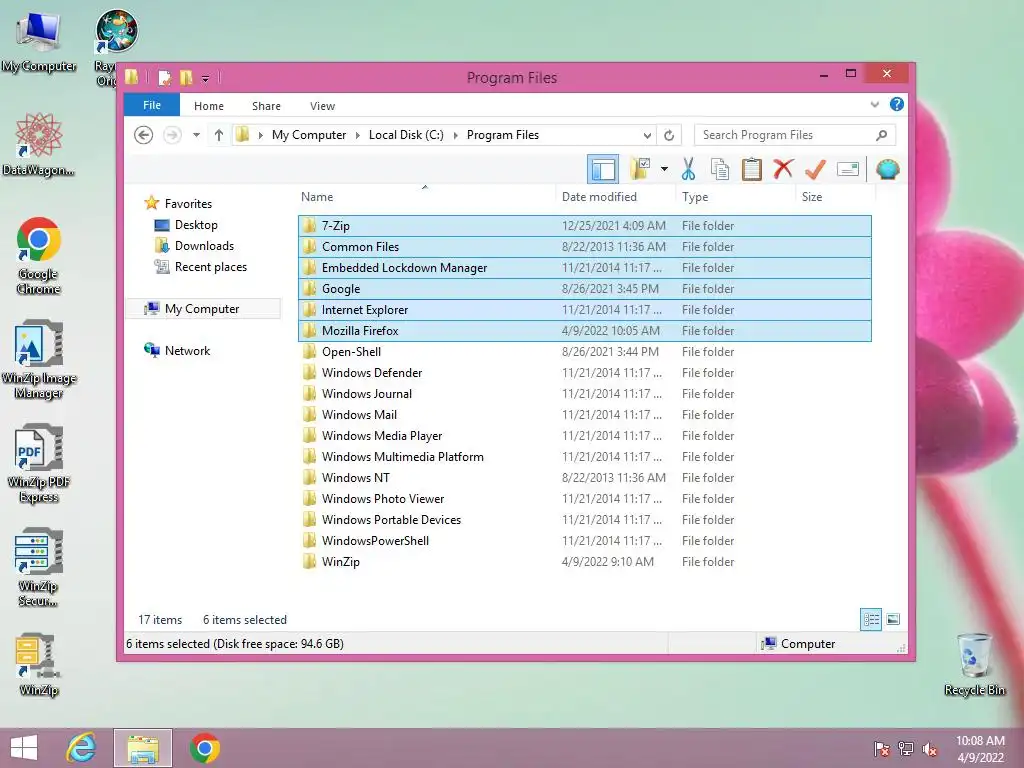
Task: Paste from clipboard toolbar icon
Action: 752,169
